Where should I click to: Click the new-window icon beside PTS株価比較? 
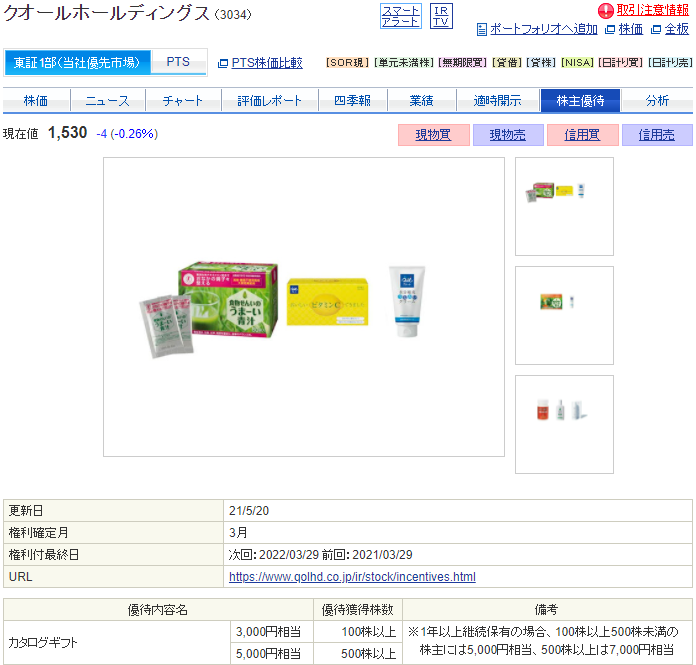223,63
